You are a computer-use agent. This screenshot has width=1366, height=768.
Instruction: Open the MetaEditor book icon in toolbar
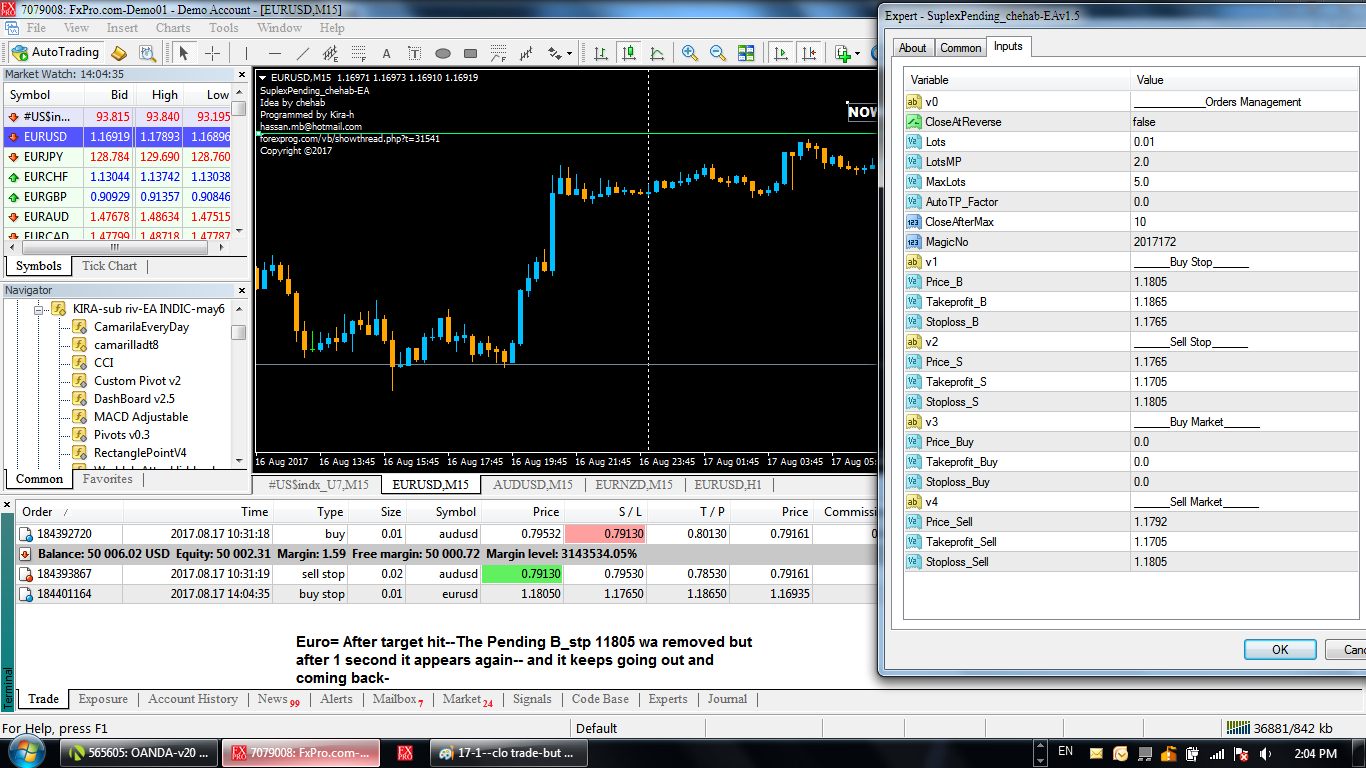[x=119, y=53]
